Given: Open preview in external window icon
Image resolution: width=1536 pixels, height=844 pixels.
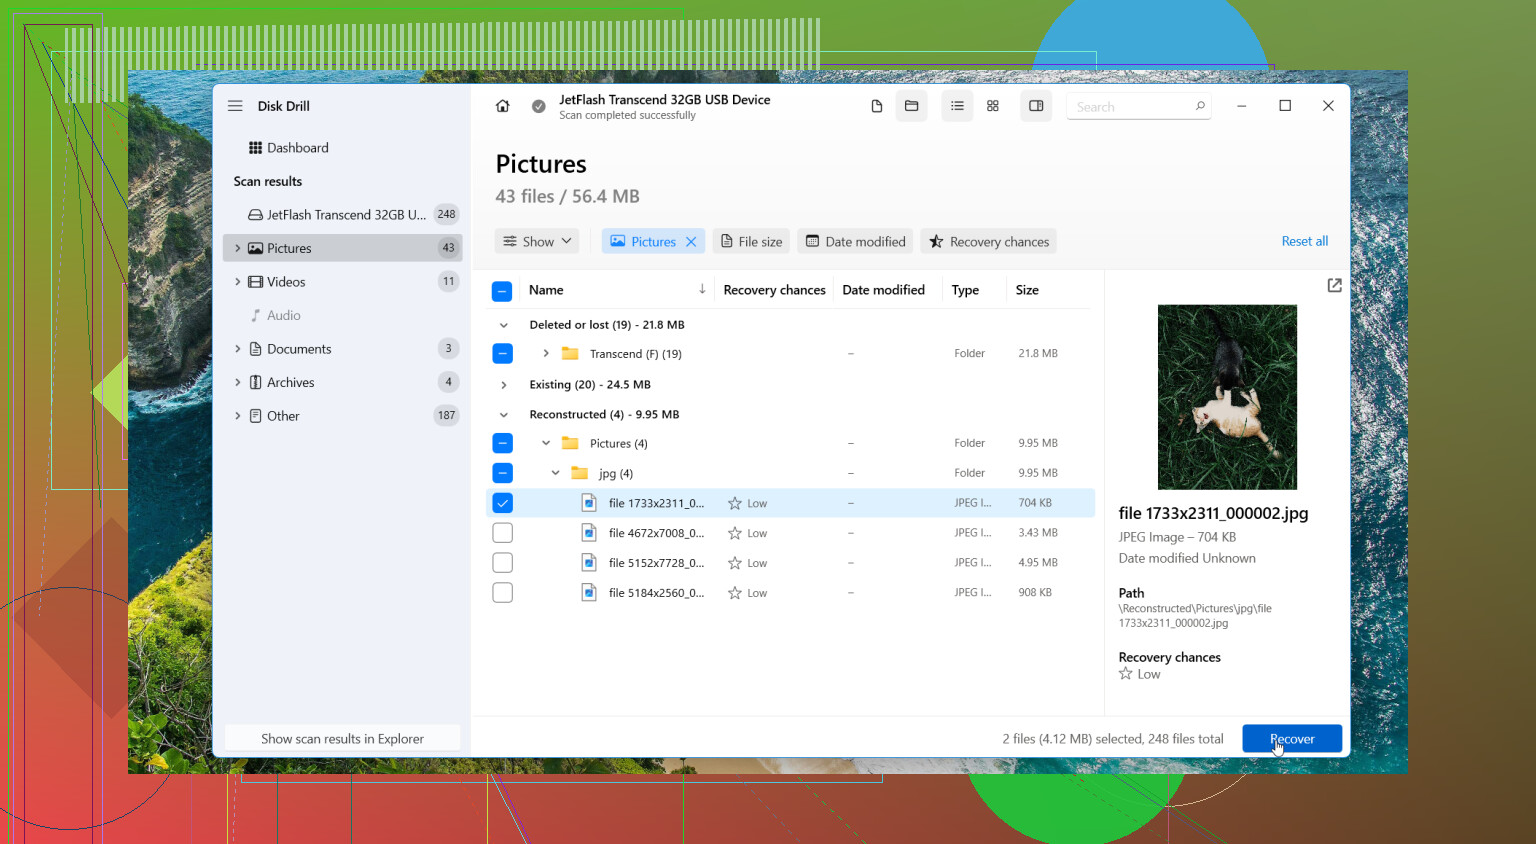Looking at the screenshot, I should click(x=1334, y=286).
